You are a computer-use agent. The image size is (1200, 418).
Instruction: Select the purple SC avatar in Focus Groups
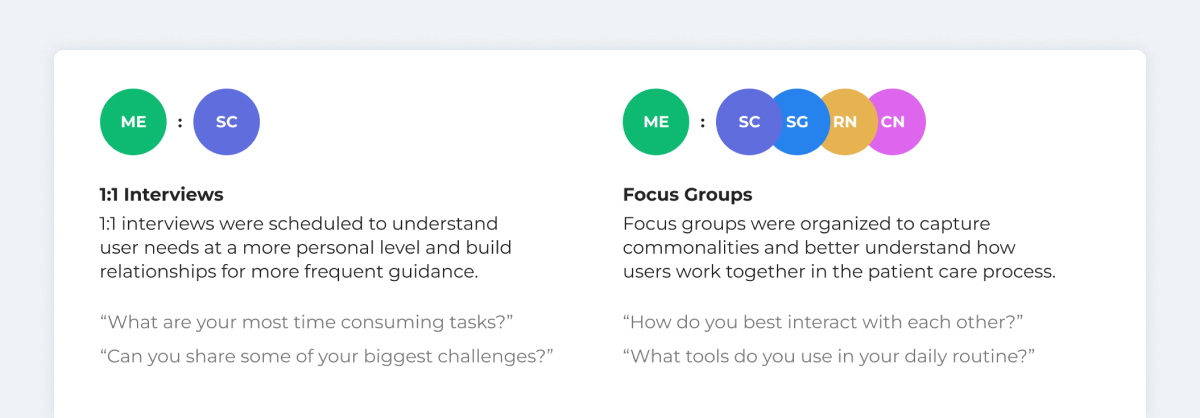748,122
